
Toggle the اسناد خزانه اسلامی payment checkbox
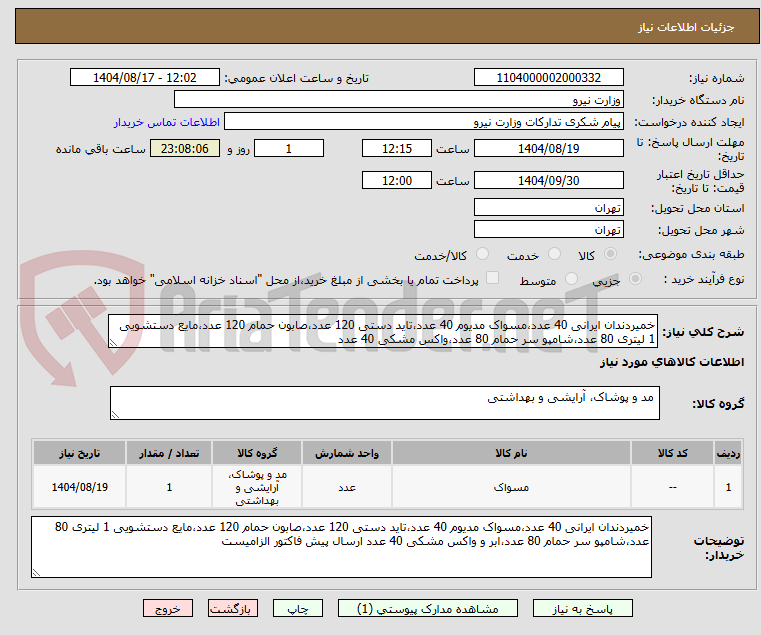click(492, 279)
